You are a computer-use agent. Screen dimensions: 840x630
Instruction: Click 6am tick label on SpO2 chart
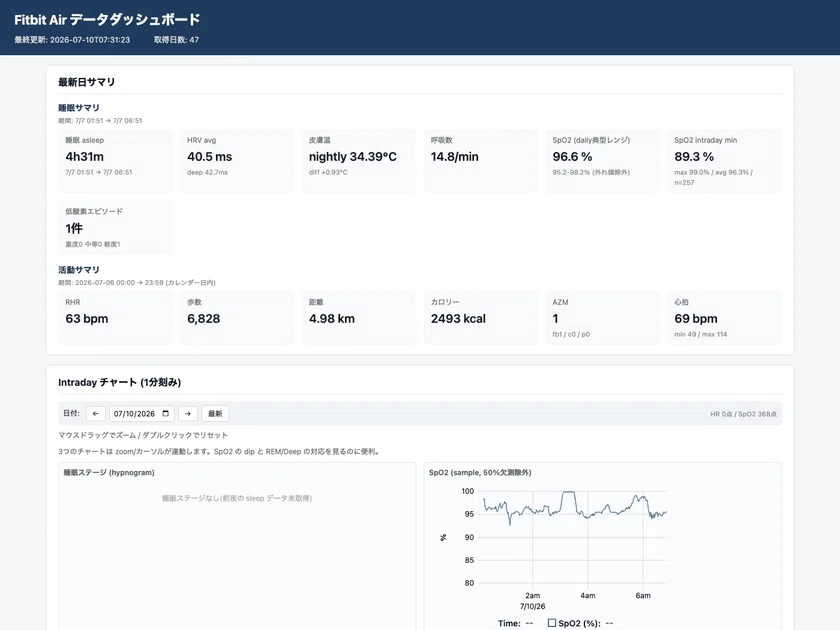(x=643, y=595)
